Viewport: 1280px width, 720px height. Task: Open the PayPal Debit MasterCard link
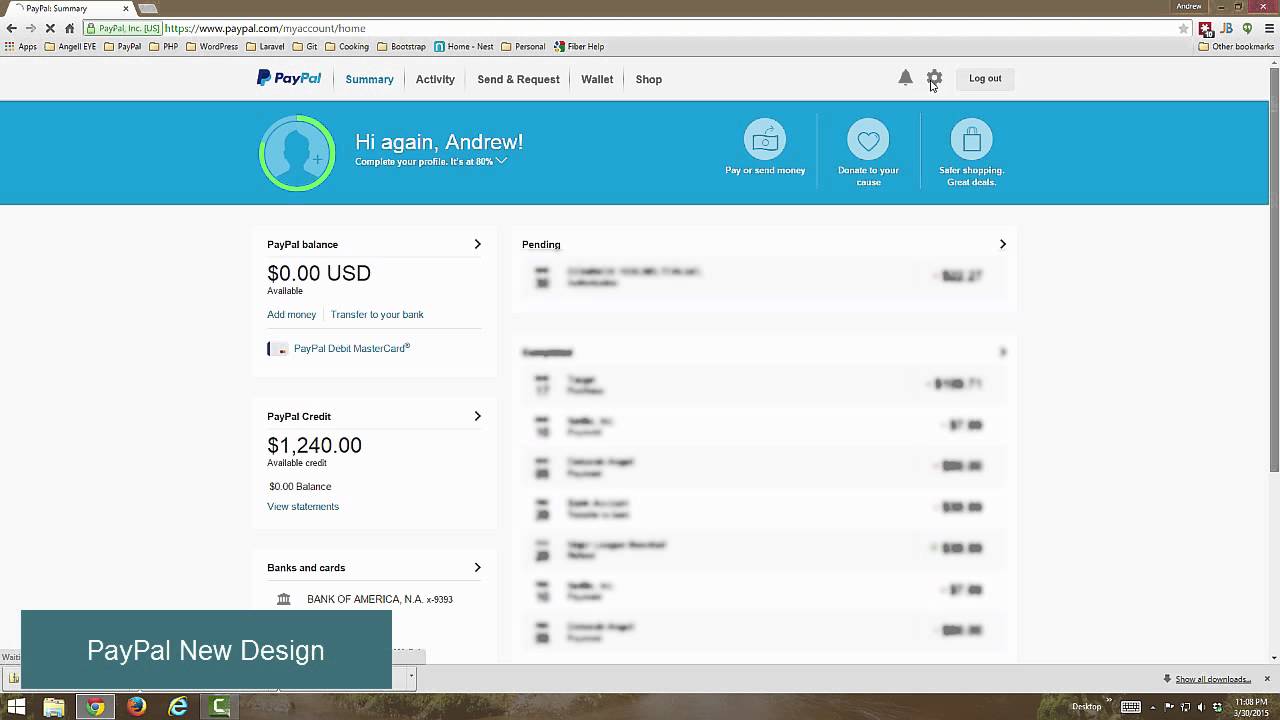pos(352,348)
